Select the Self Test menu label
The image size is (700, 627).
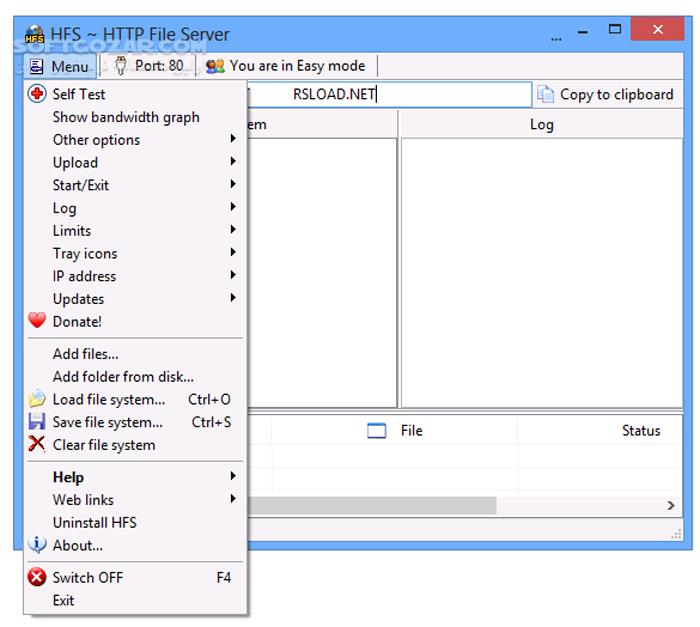click(x=79, y=94)
